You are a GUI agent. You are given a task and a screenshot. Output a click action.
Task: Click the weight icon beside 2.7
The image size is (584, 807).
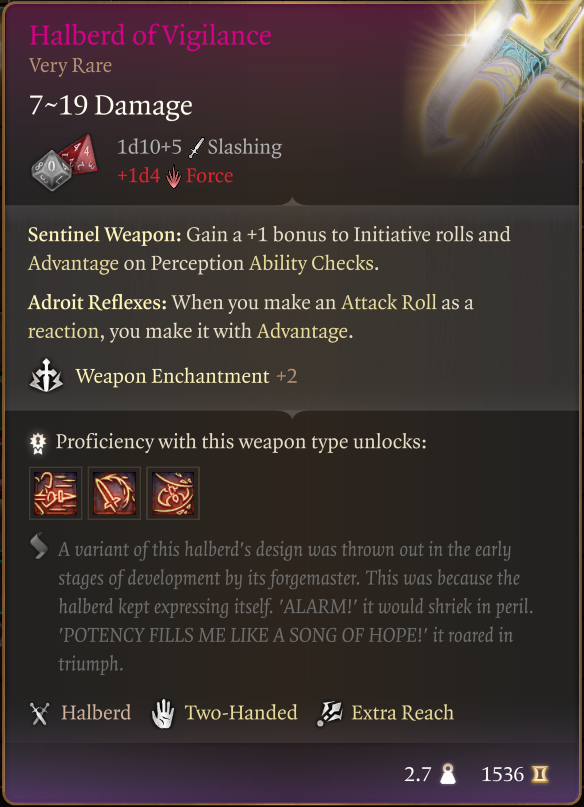(x=448, y=775)
